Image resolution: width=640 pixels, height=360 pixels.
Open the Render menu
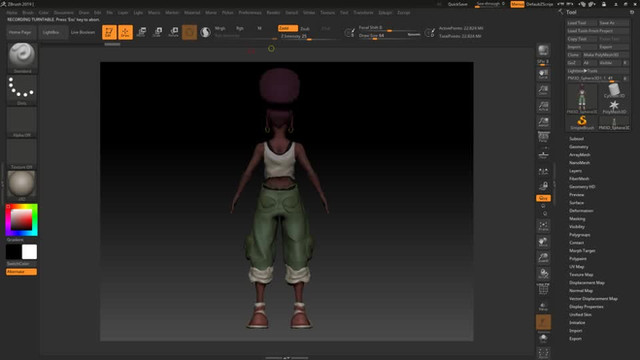[273, 13]
